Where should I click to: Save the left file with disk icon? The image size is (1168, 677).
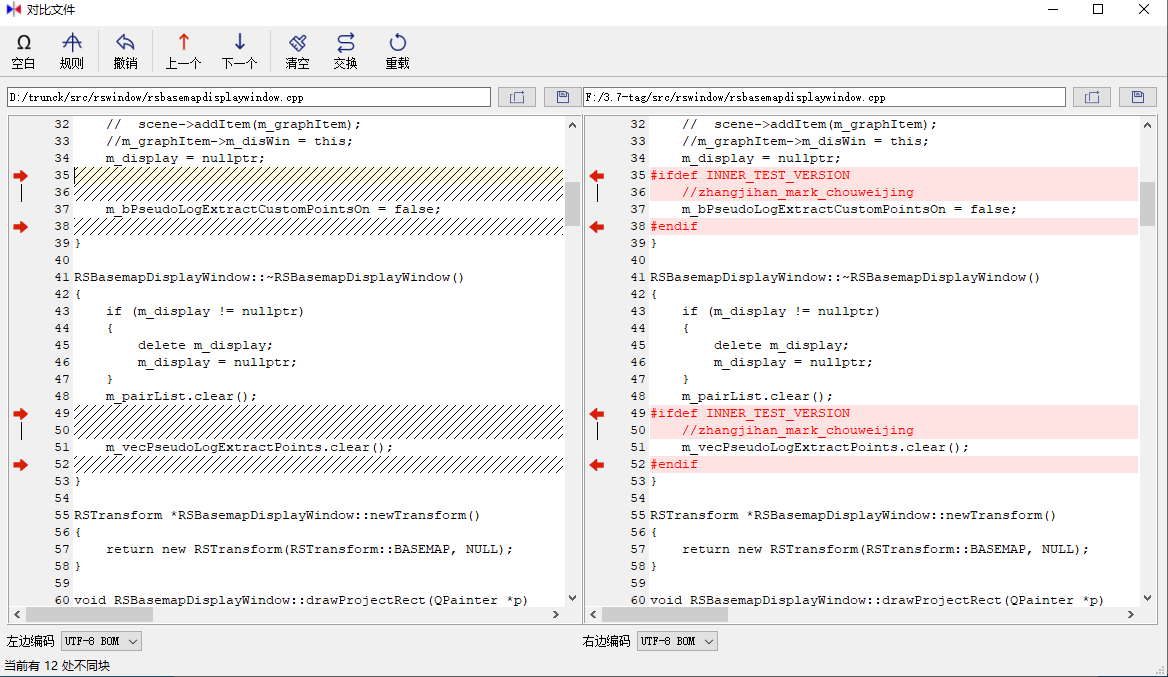coord(562,97)
